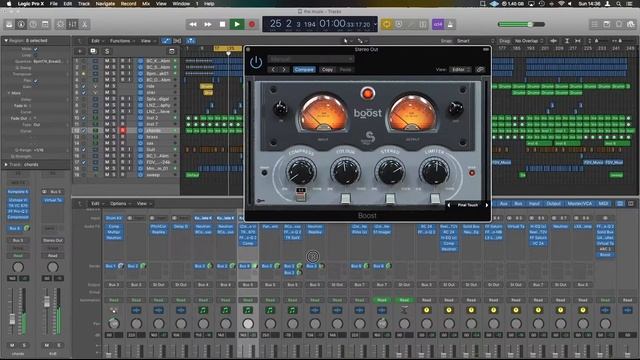Open Quick Help button in control bar
640x360 pixels.
pyautogui.click(x=33, y=24)
